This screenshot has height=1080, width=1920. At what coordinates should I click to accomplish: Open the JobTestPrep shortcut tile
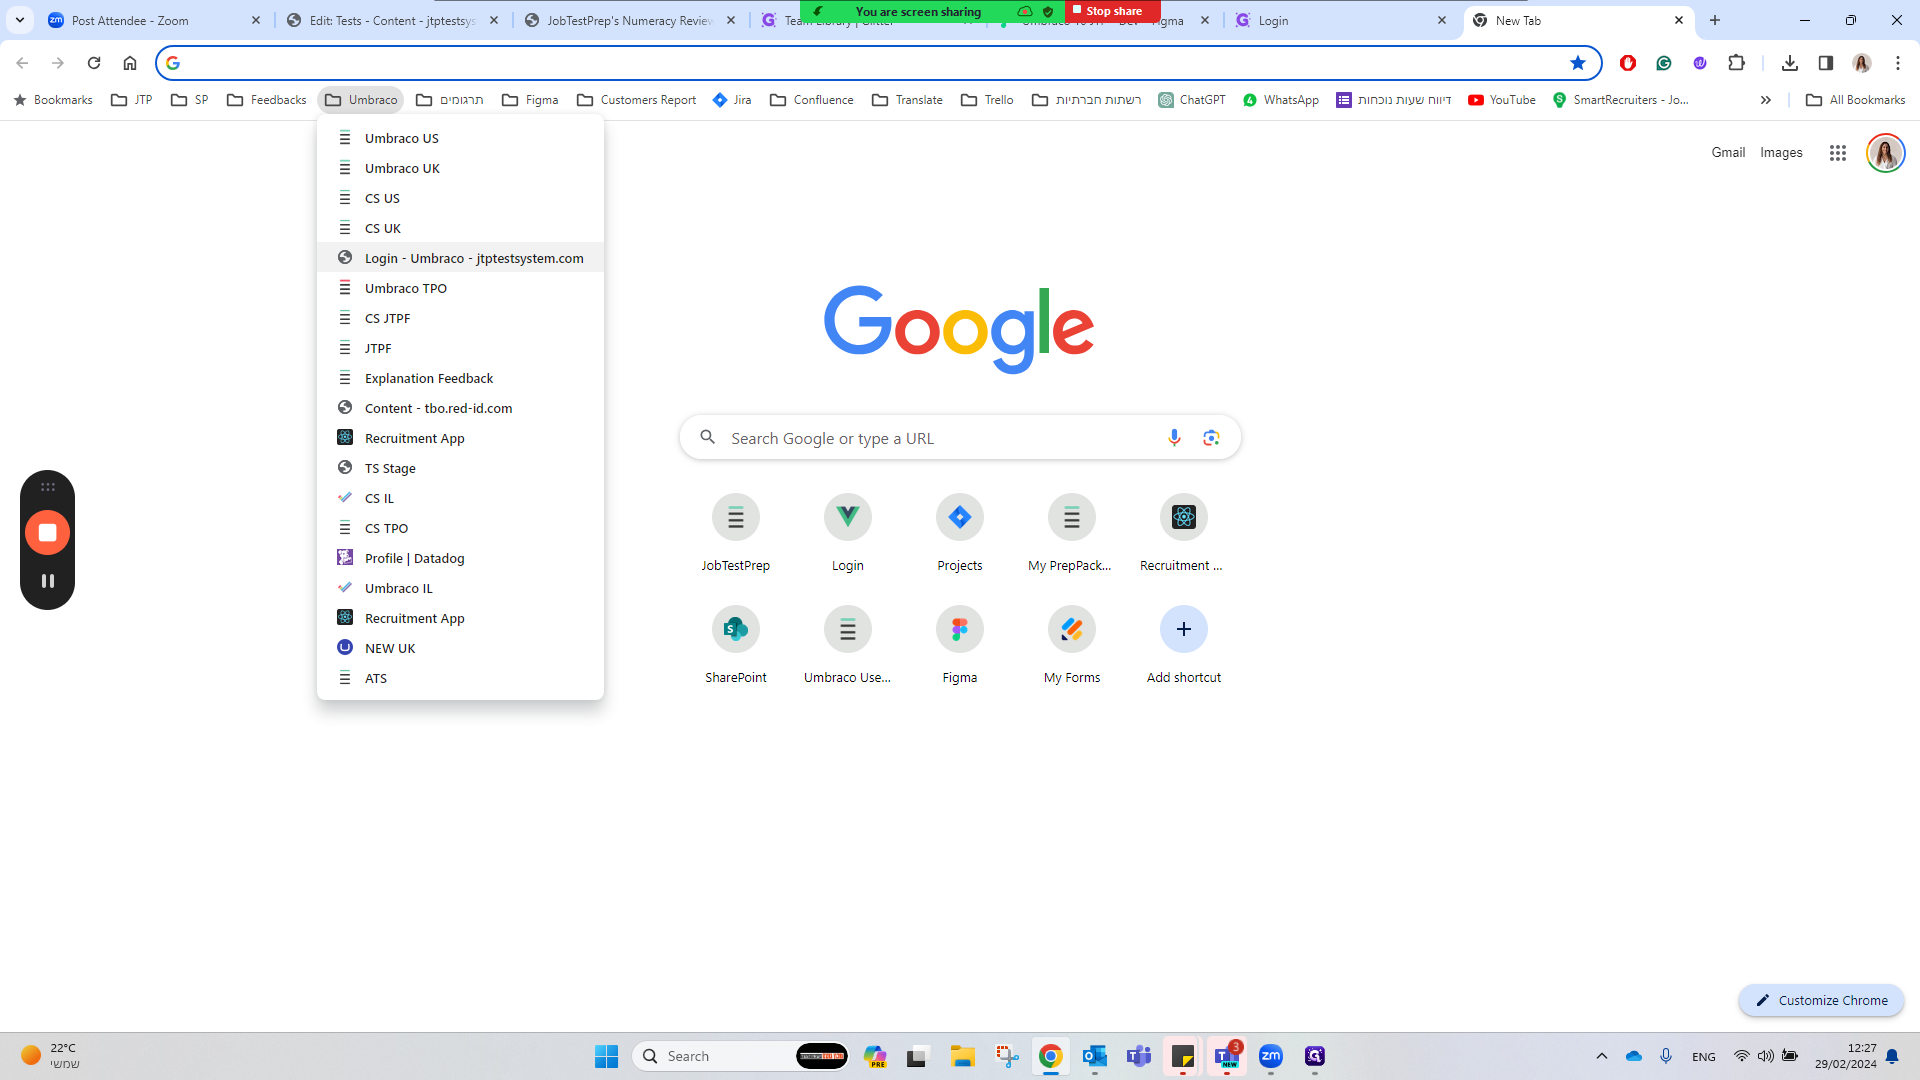coord(736,534)
